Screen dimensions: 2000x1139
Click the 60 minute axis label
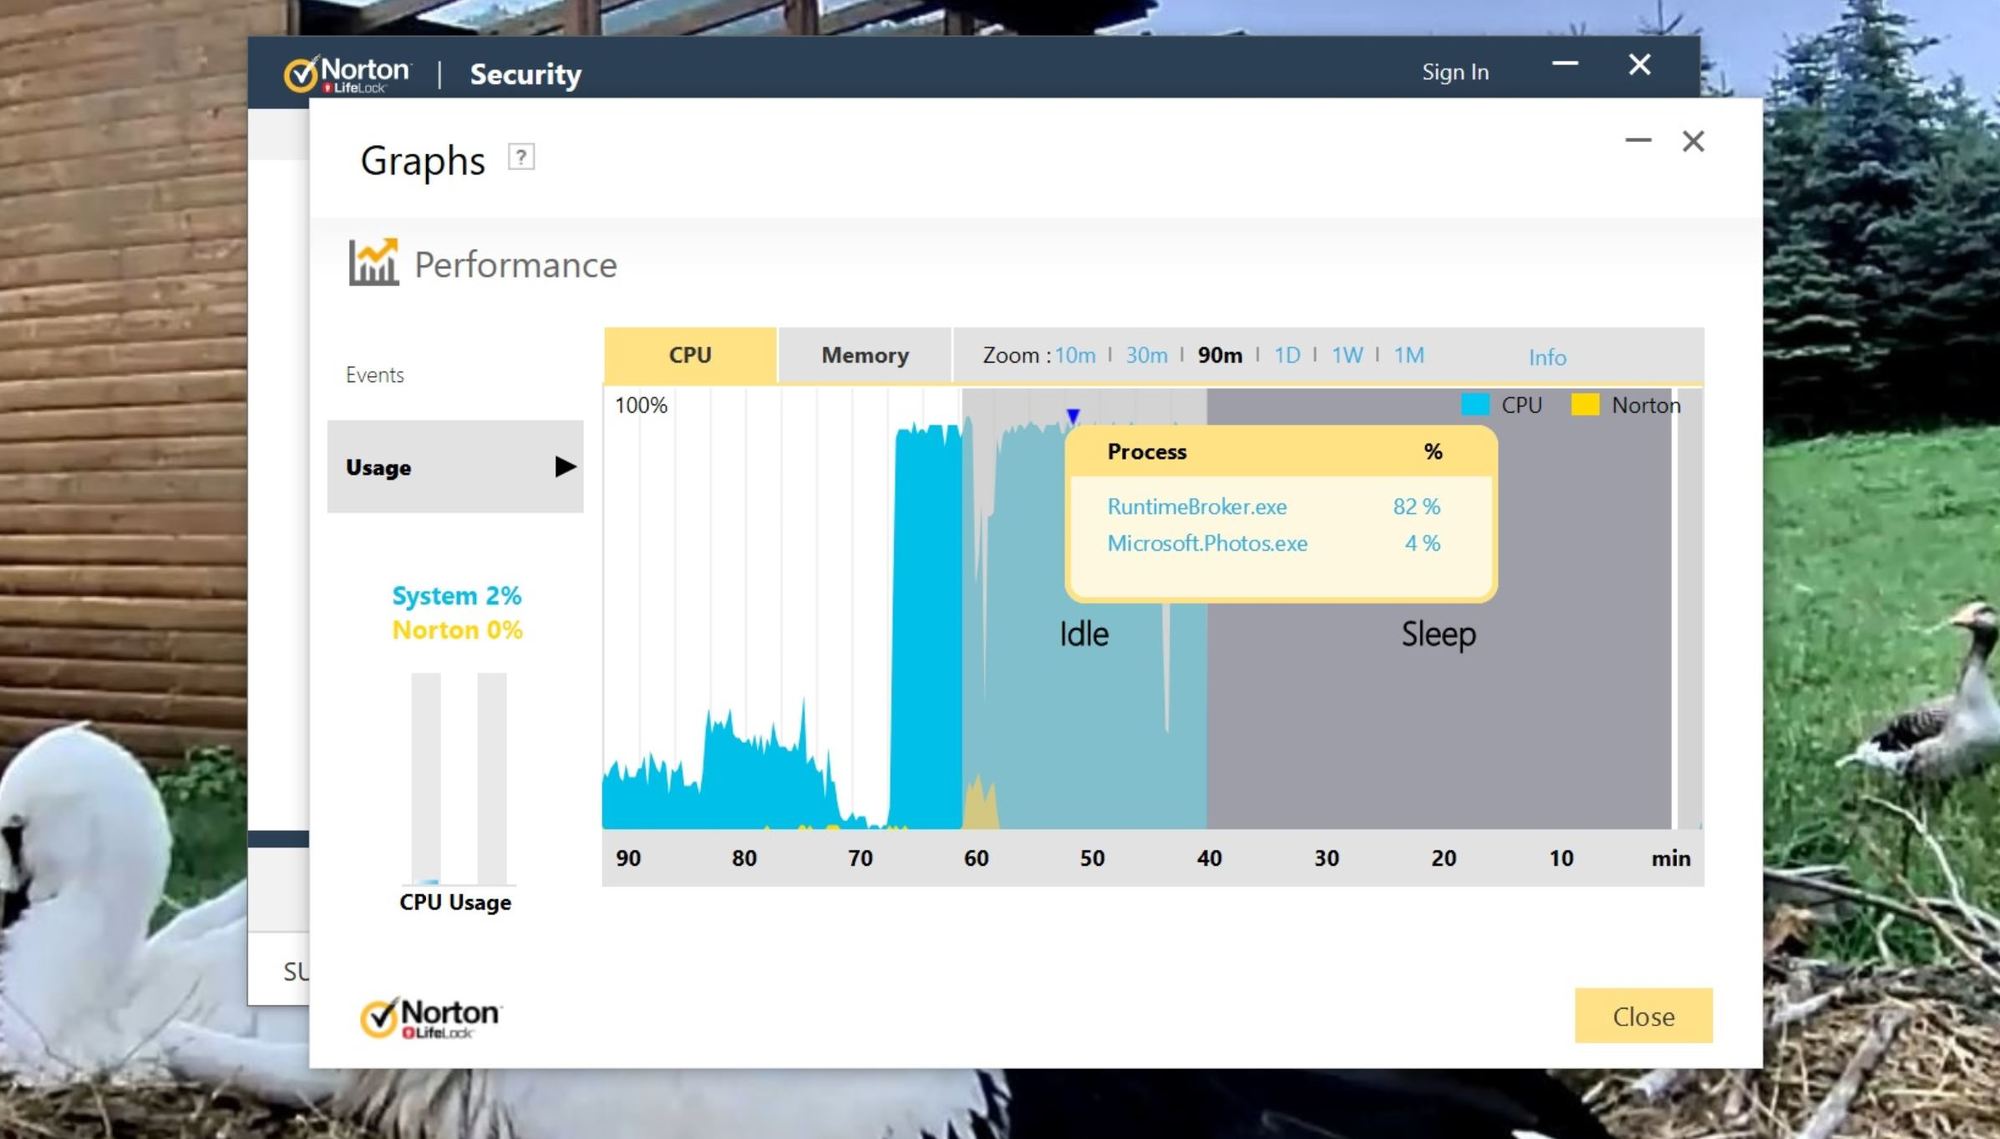click(x=976, y=858)
